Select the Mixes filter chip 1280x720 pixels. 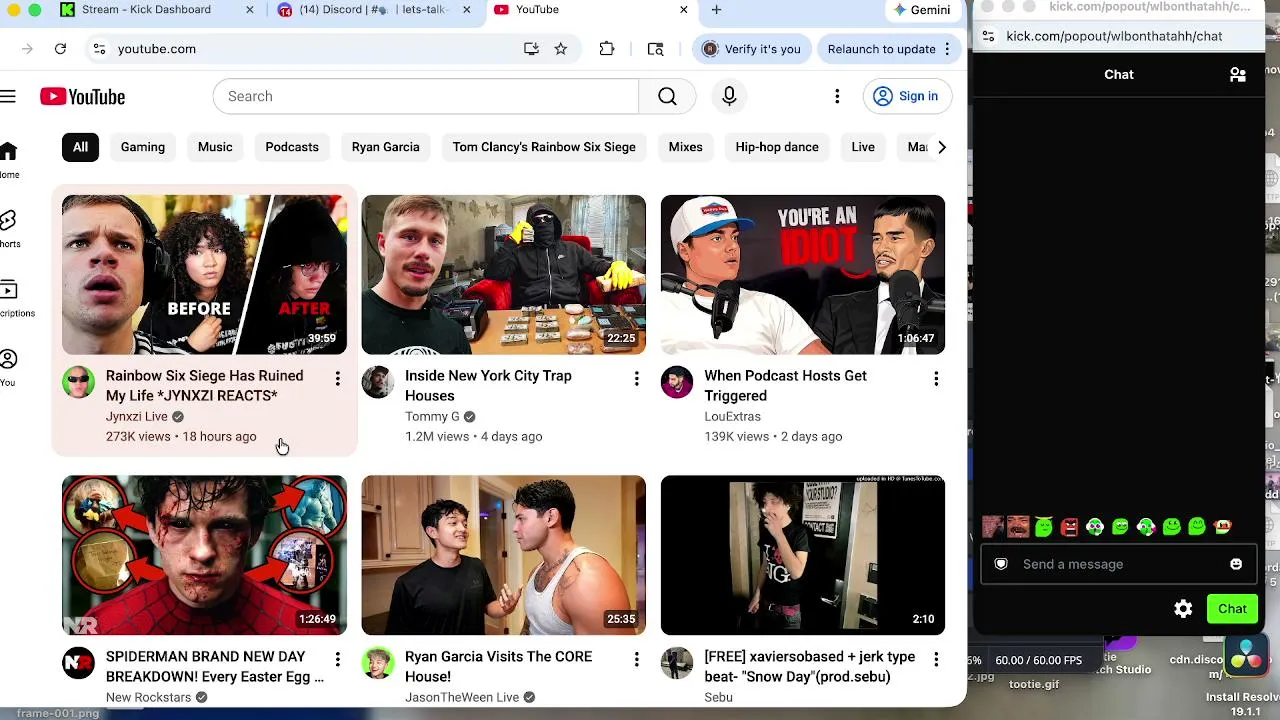click(685, 147)
